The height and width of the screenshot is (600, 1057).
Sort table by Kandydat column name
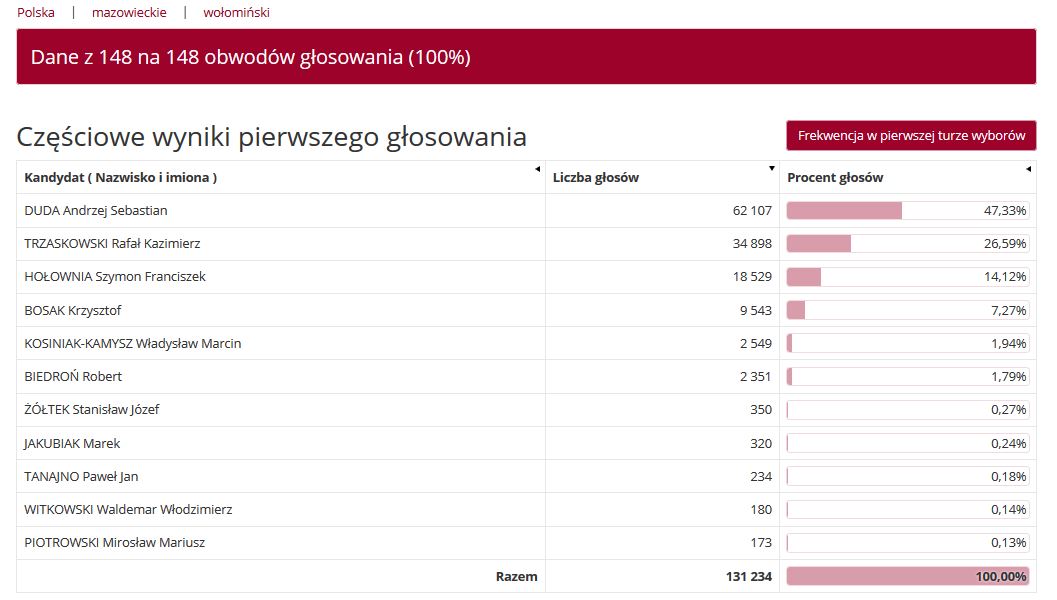pyautogui.click(x=120, y=178)
